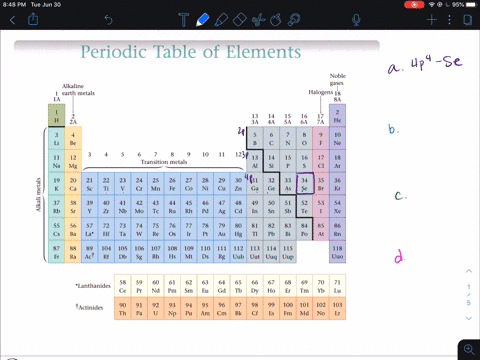Go to next page with down chevron
Screen dimensions: 480x360
[x=469, y=318]
